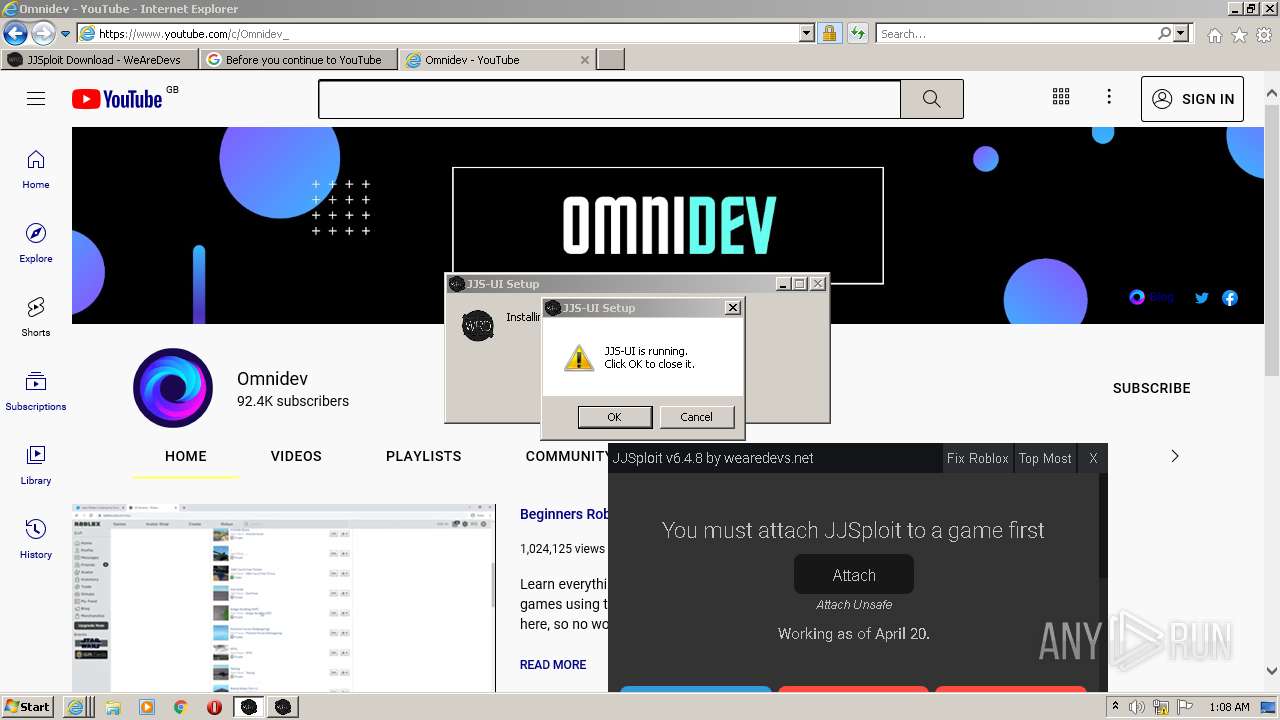Open Library in the YouTube sidebar
The image size is (1280, 720).
[x=36, y=465]
